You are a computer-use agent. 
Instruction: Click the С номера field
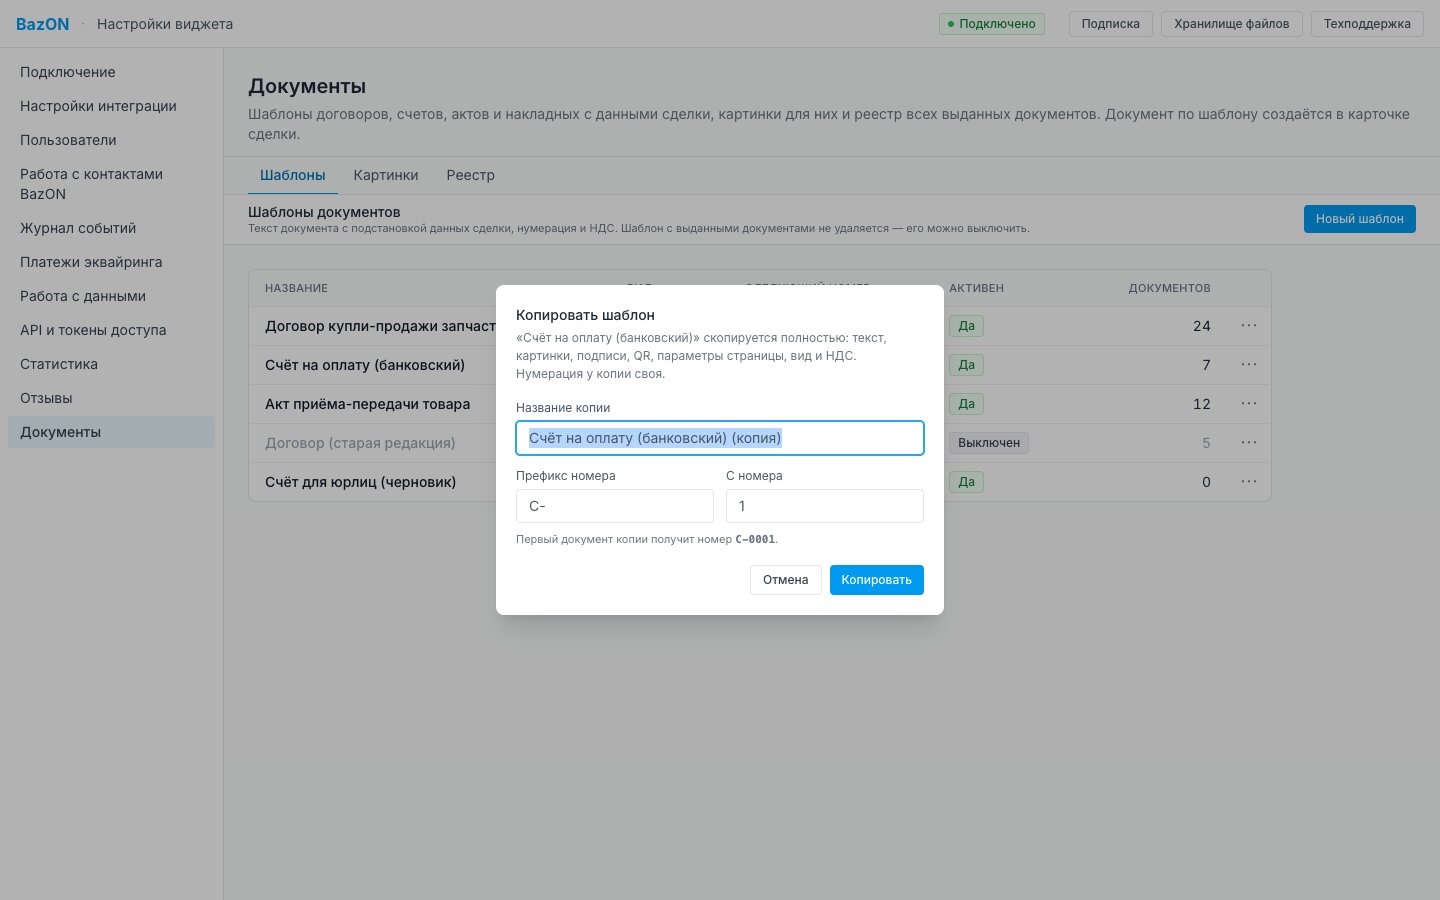pyautogui.click(x=825, y=506)
